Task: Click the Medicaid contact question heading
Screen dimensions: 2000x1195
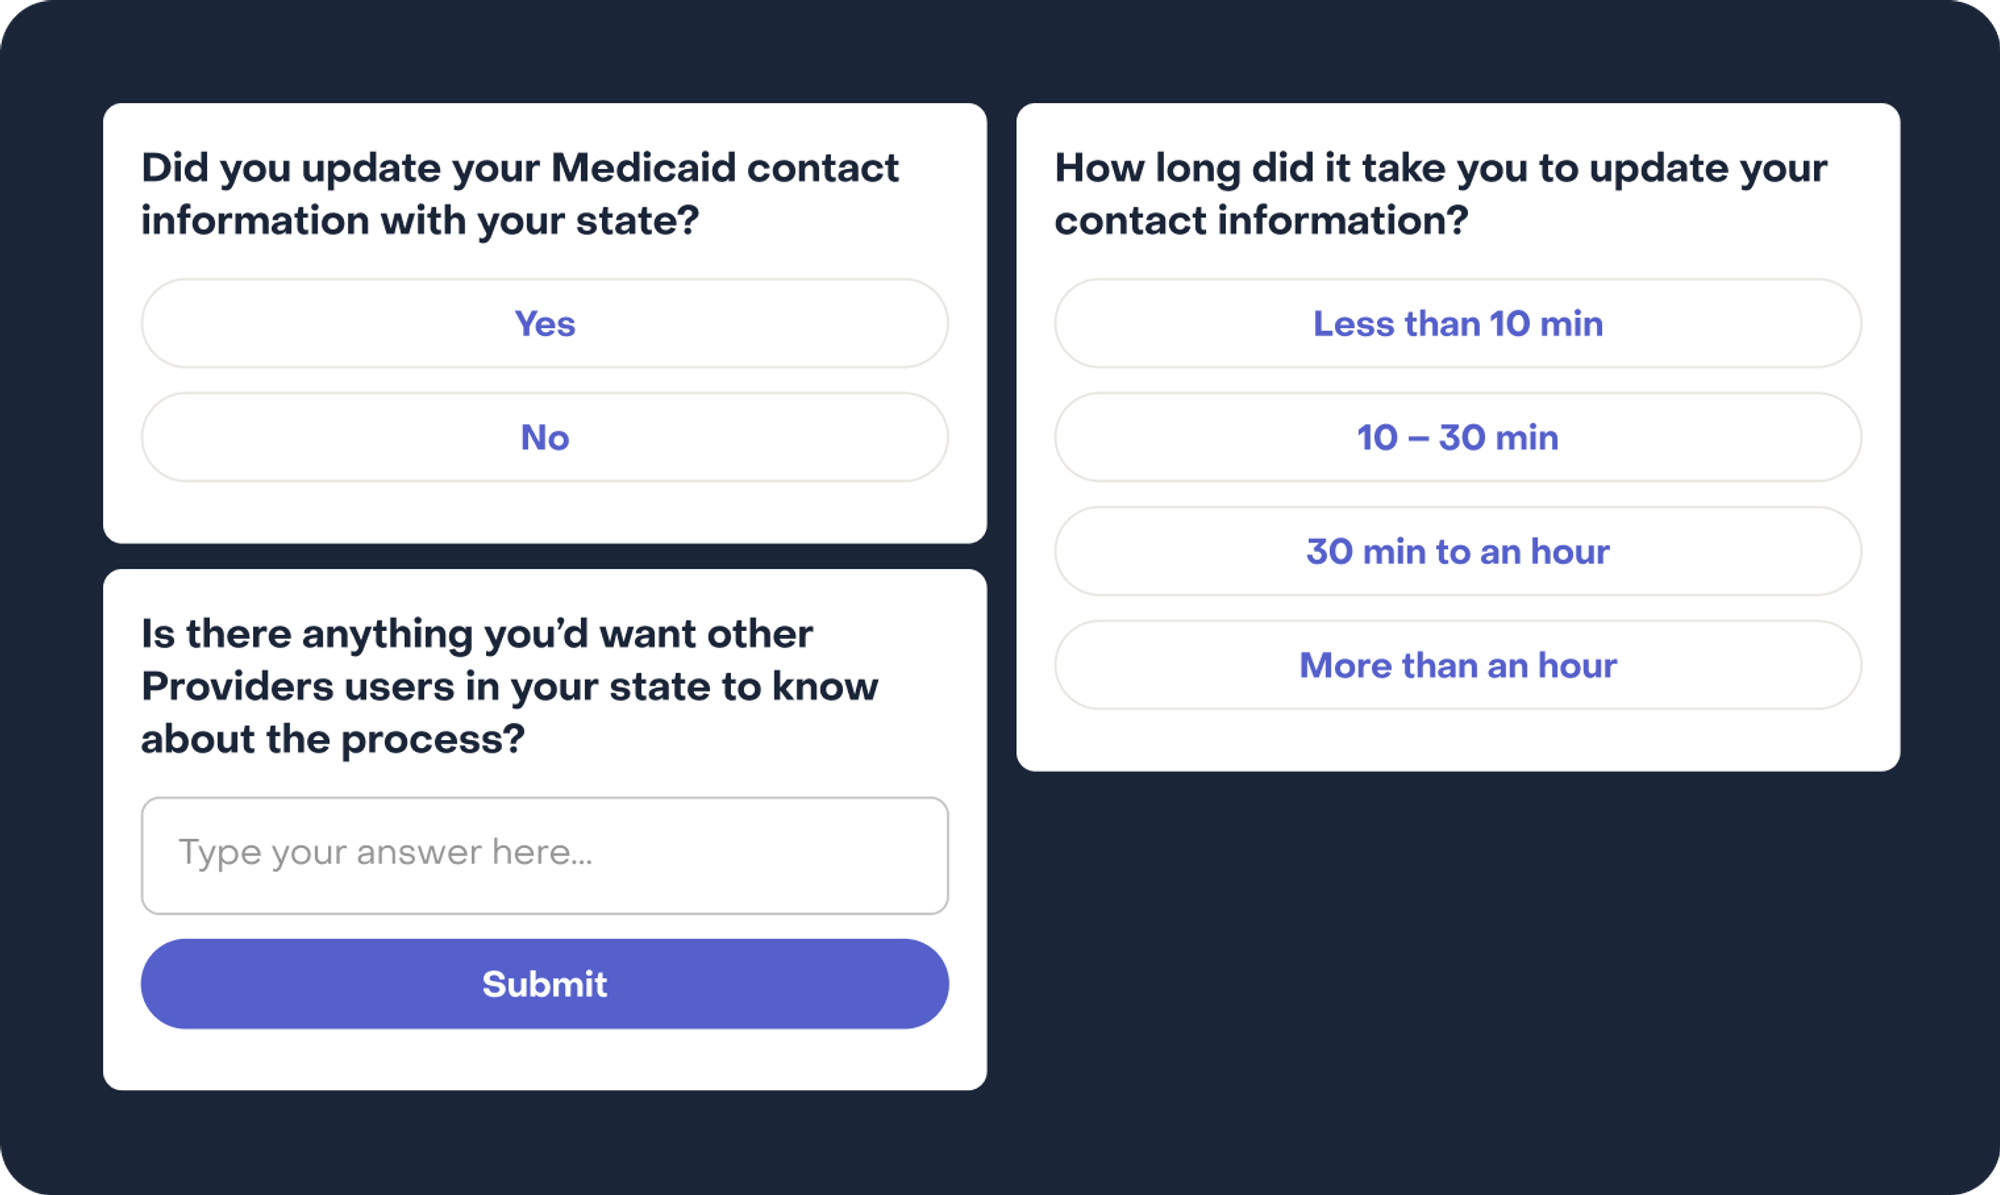Action: [x=519, y=193]
